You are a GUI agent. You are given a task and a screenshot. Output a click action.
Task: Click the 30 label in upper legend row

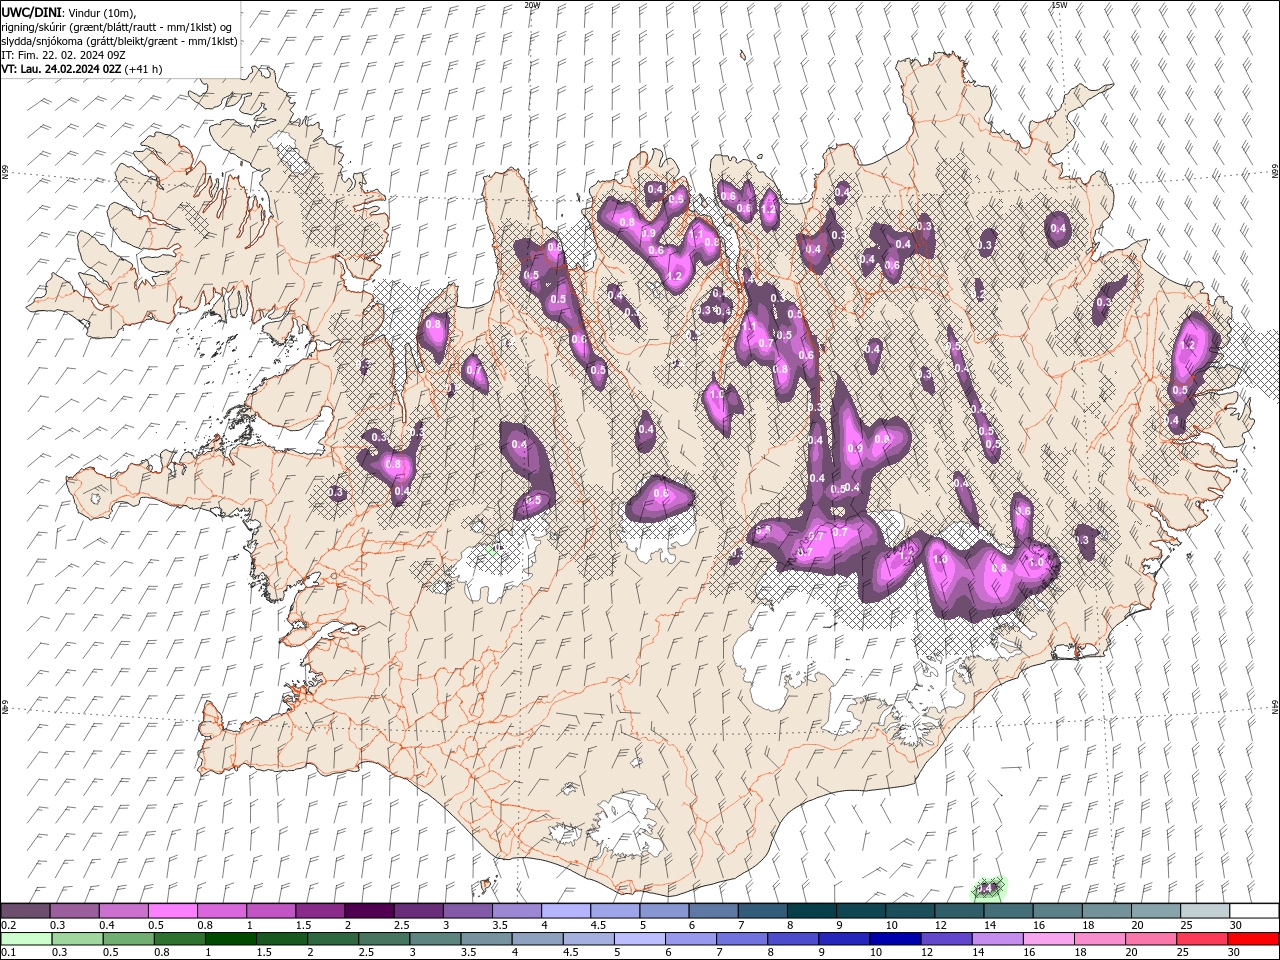click(1235, 925)
